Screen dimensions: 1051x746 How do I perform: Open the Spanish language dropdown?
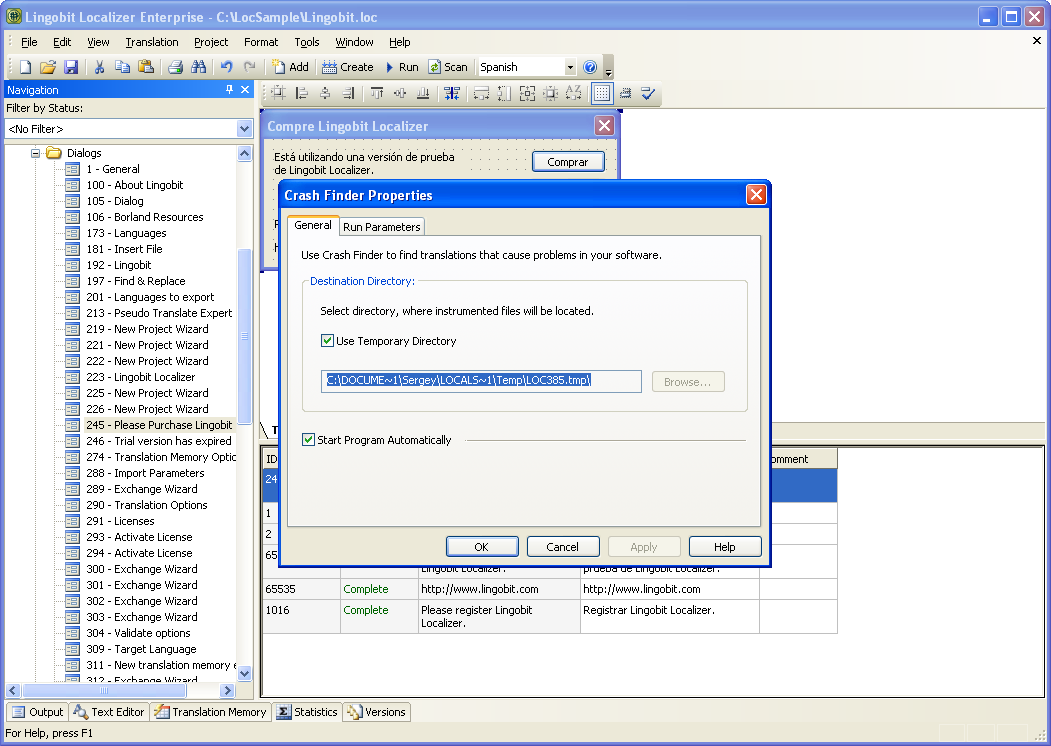click(x=570, y=67)
